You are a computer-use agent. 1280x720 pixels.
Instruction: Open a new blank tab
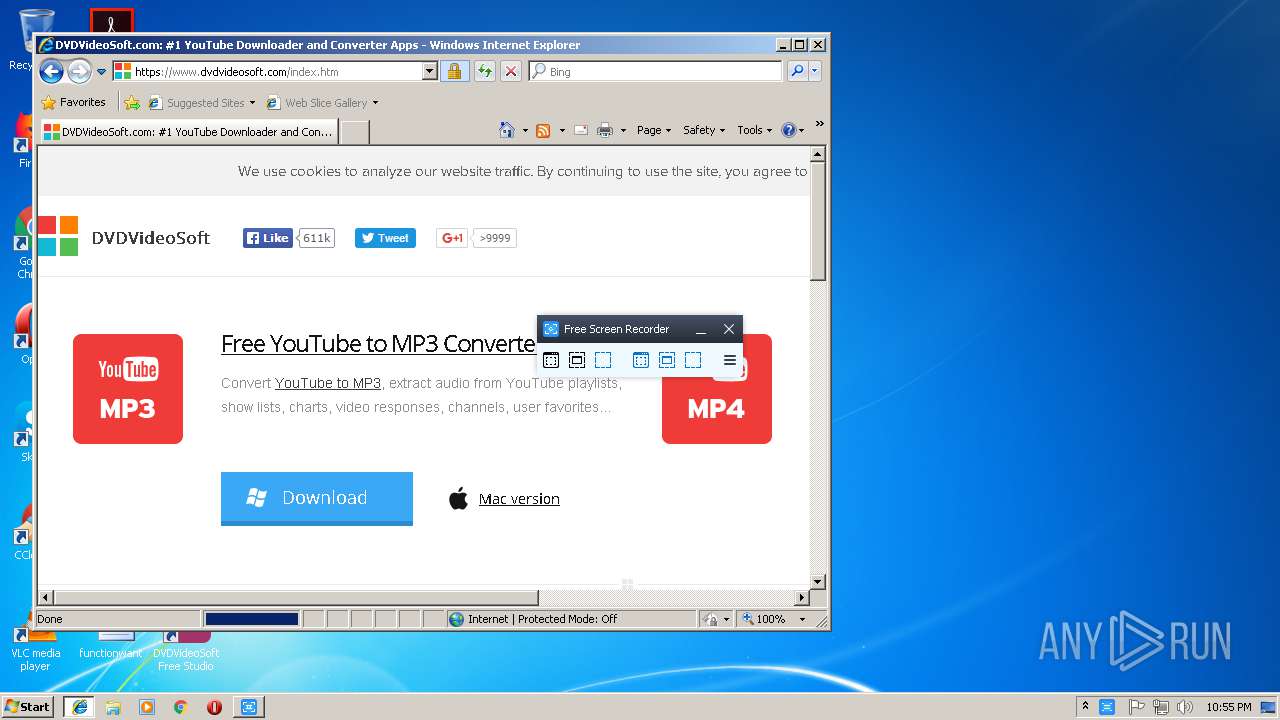(x=355, y=132)
